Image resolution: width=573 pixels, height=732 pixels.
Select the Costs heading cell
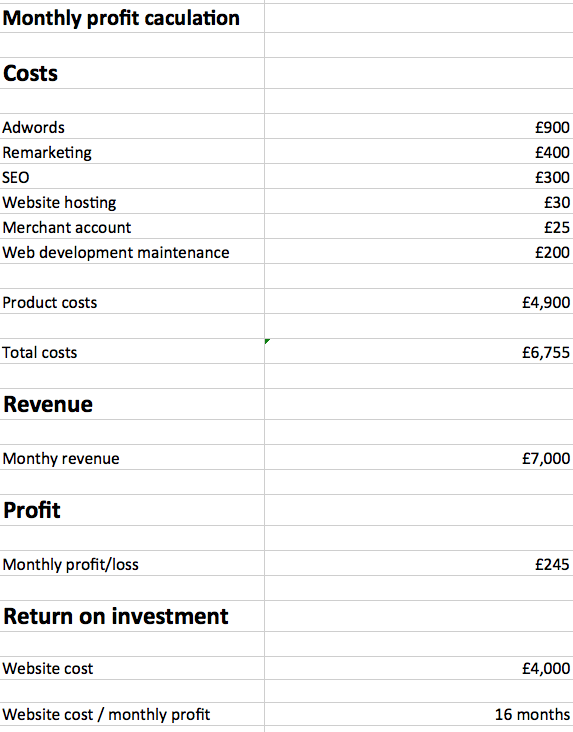[x=132, y=73]
